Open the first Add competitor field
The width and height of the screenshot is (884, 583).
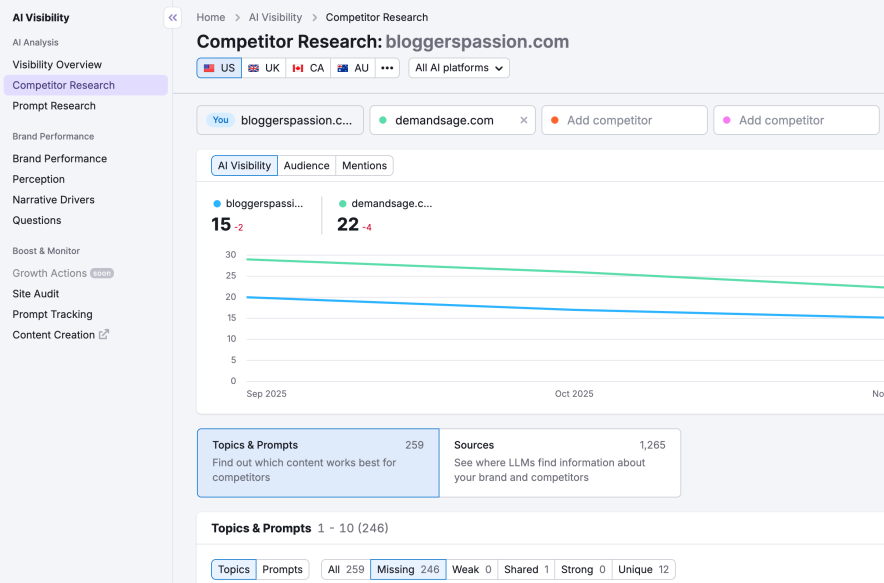pyautogui.click(x=624, y=119)
